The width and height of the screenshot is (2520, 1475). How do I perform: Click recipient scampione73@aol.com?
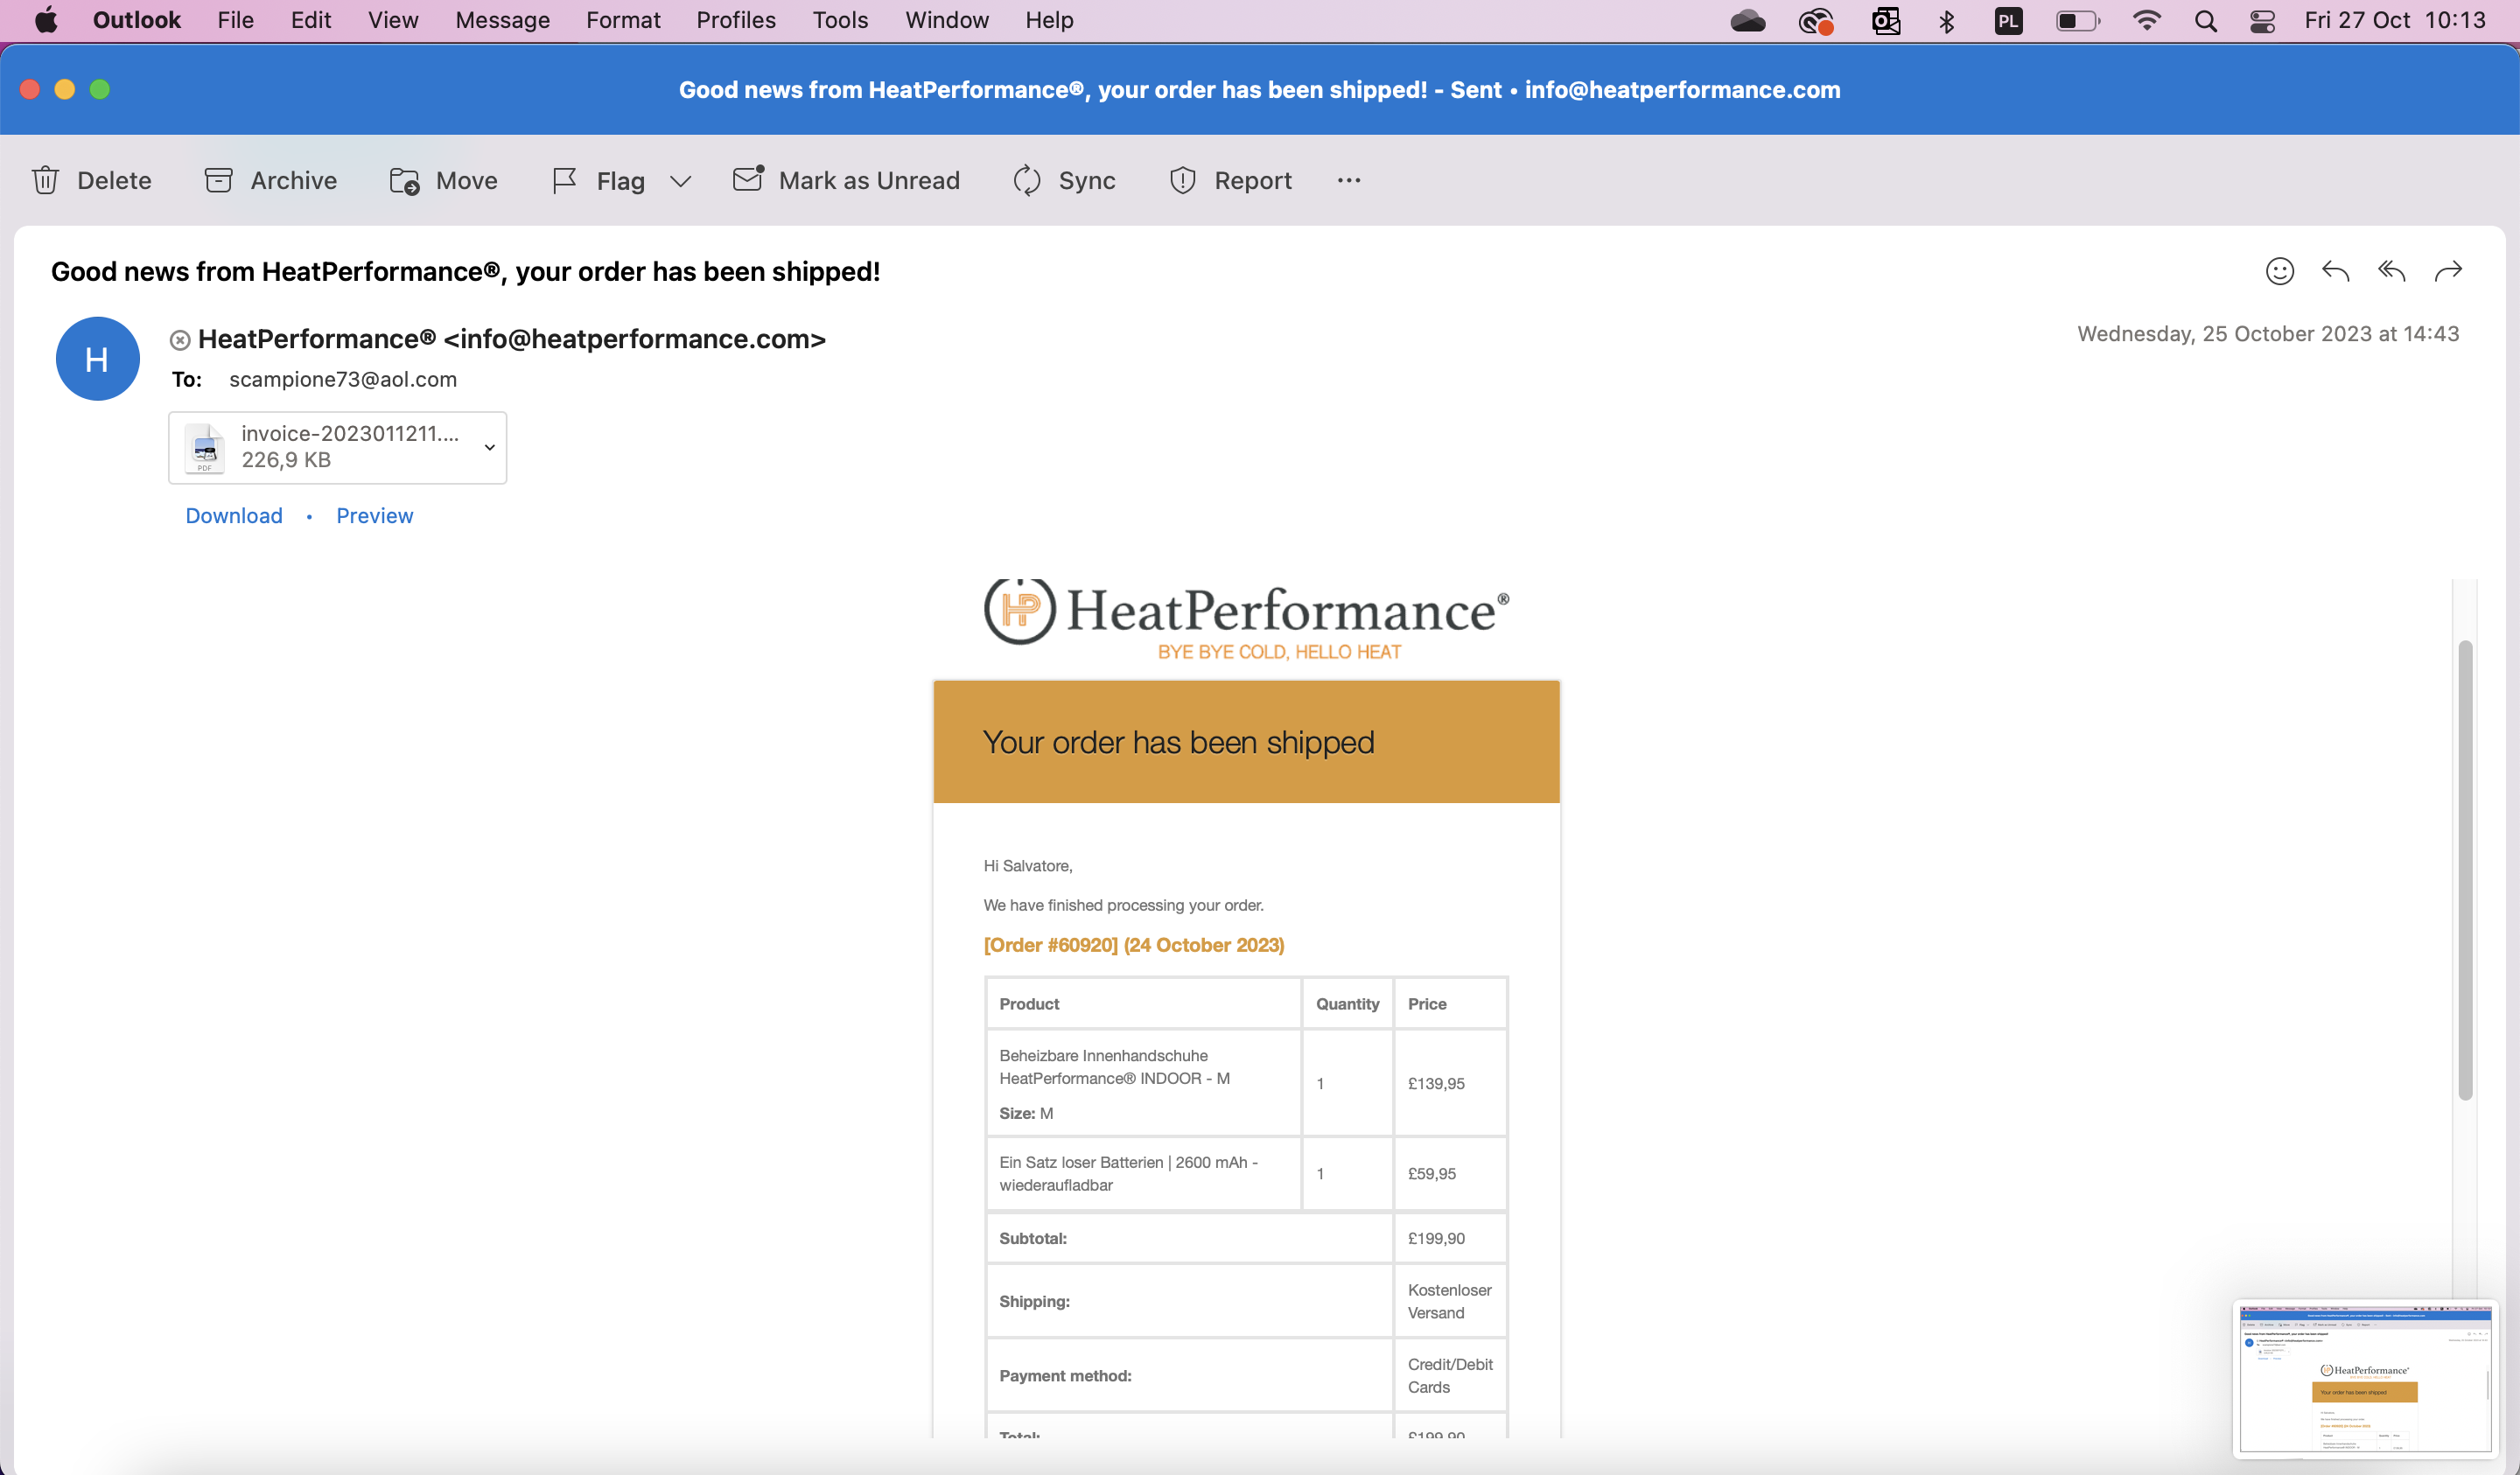click(x=343, y=379)
